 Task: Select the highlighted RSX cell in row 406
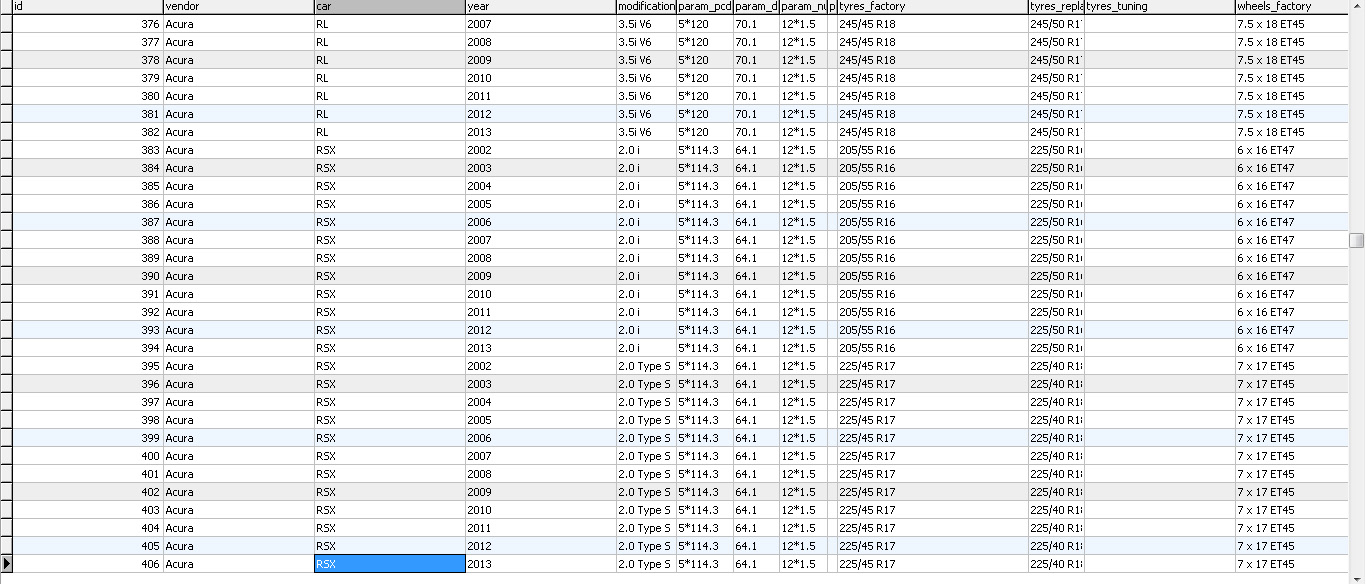tap(389, 564)
